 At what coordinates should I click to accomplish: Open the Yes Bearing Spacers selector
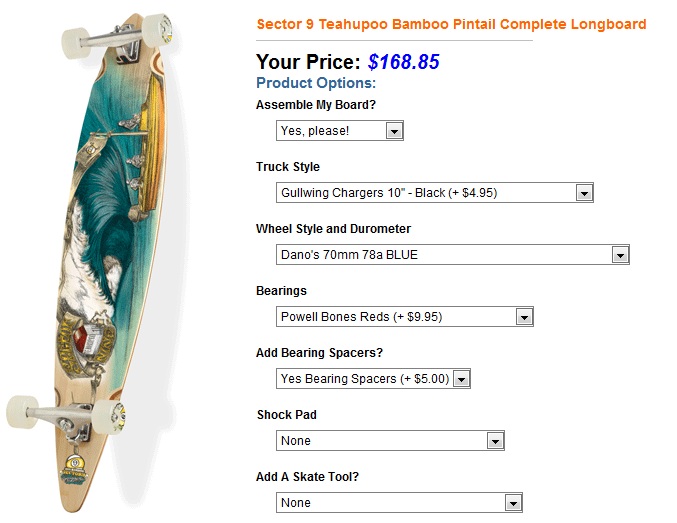[x=373, y=379]
